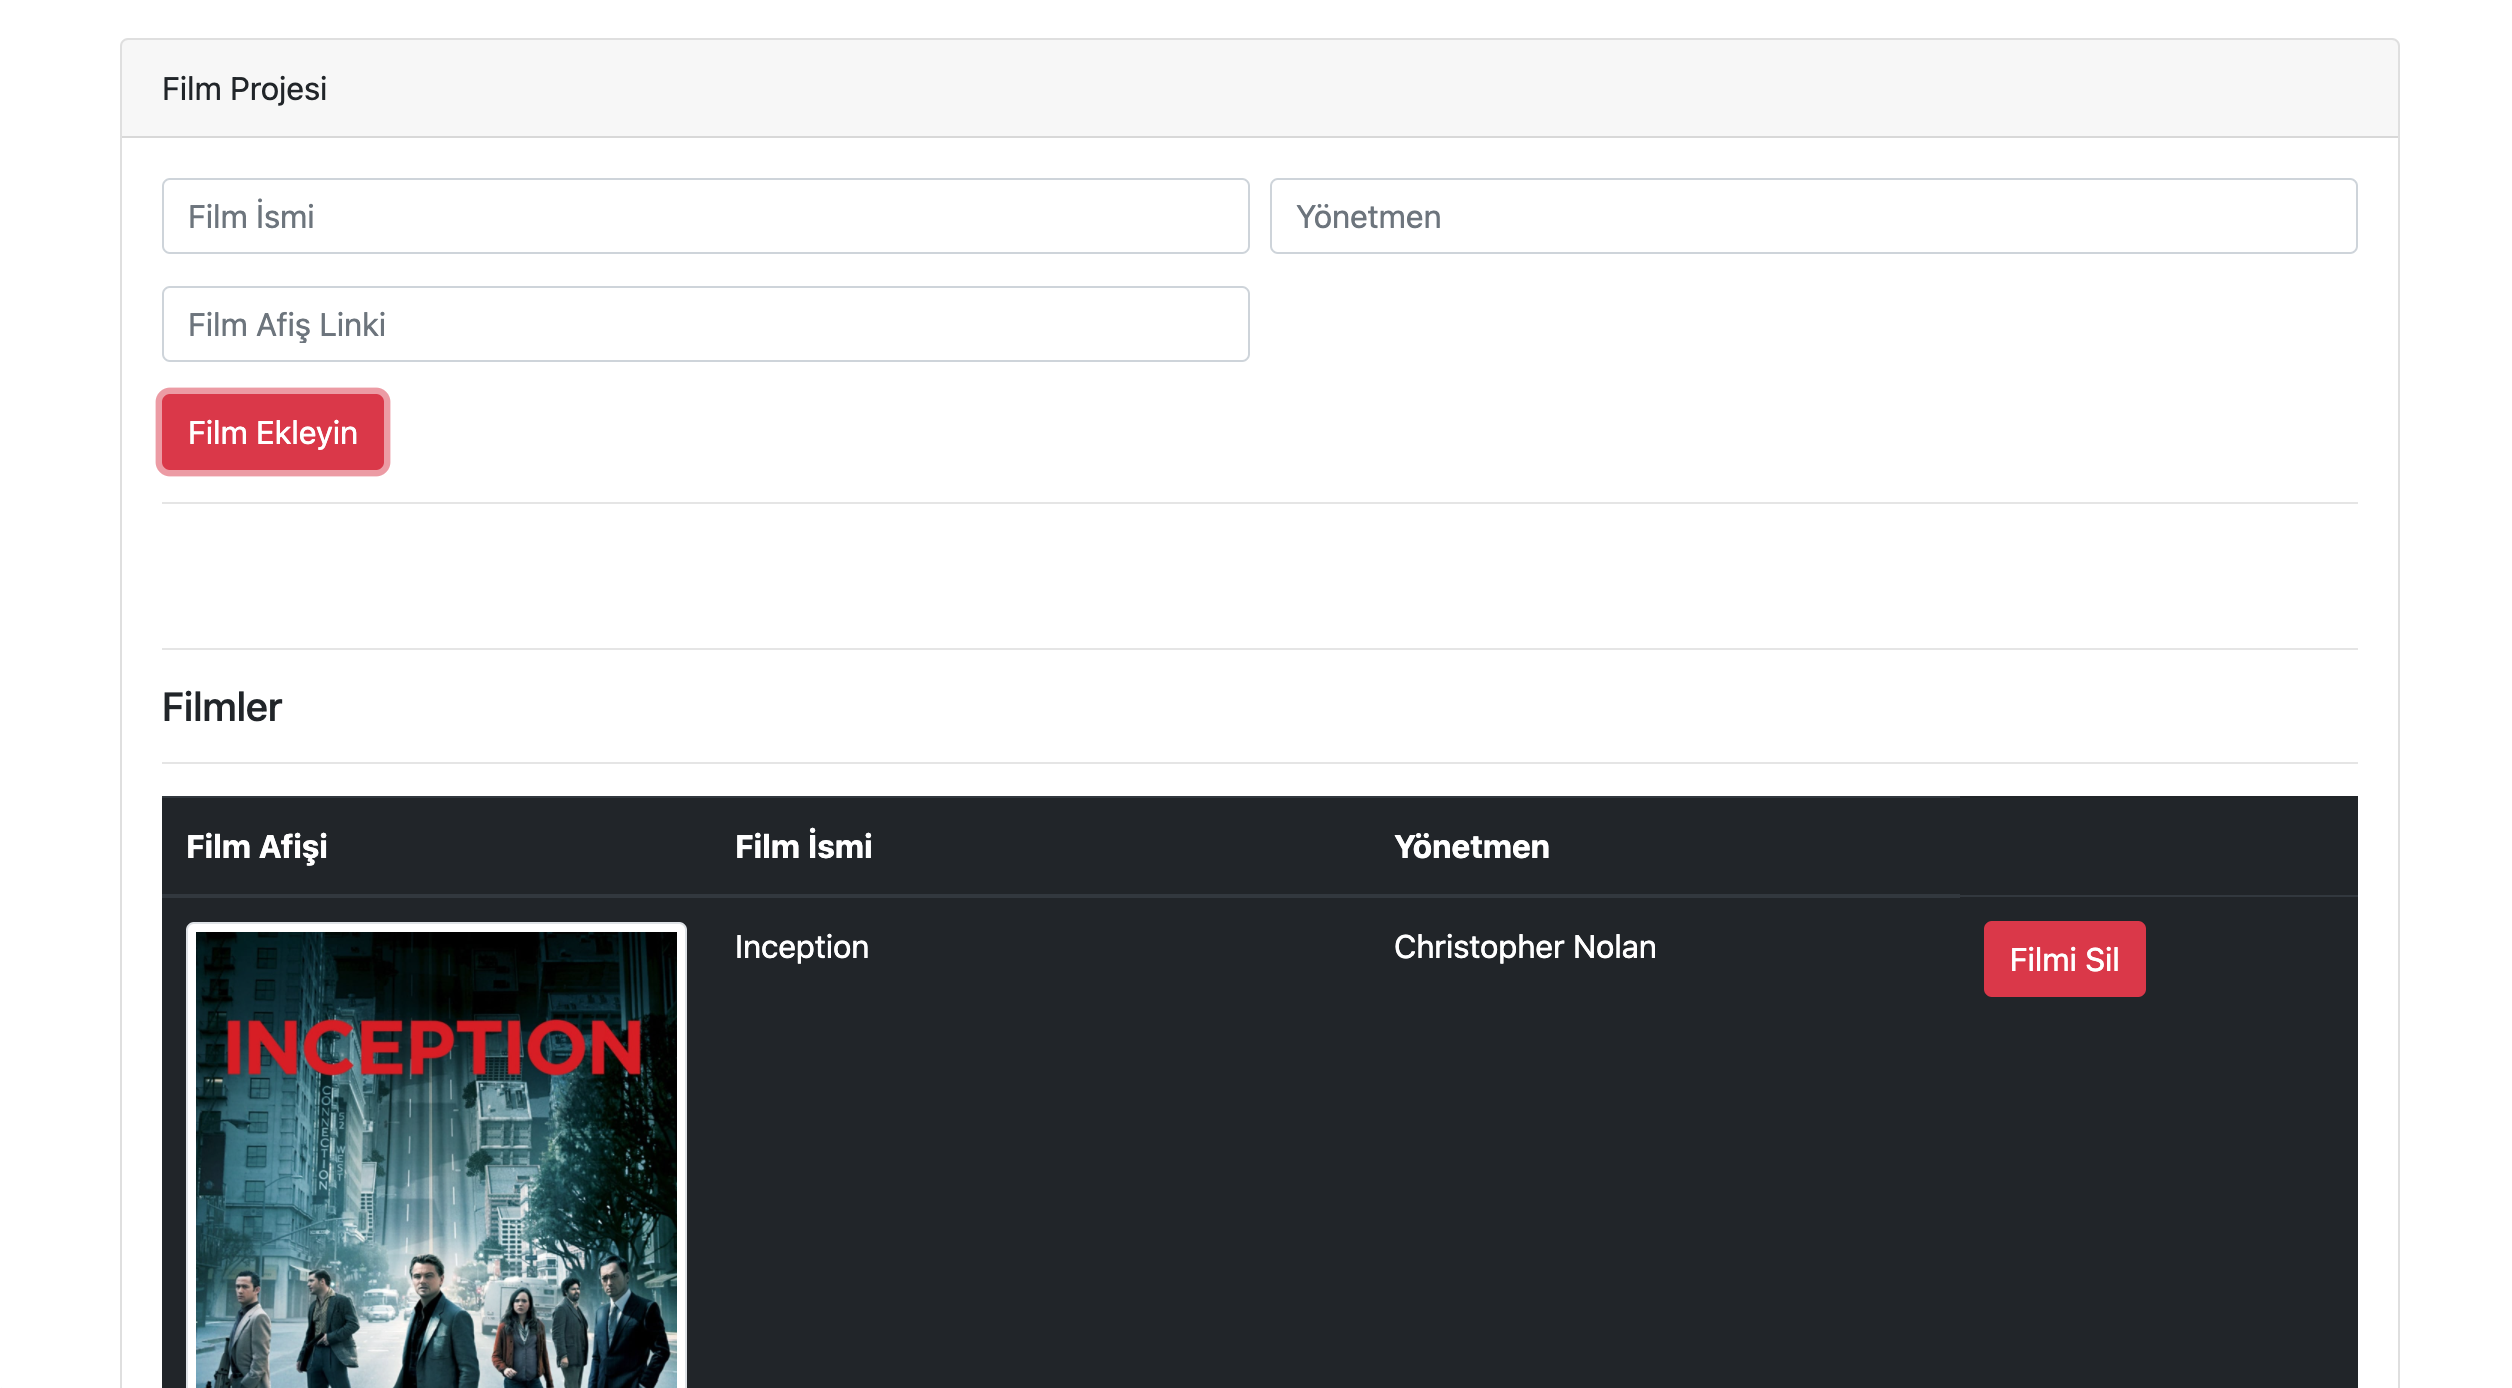Select the Christopher Nolan director cell

click(1524, 947)
